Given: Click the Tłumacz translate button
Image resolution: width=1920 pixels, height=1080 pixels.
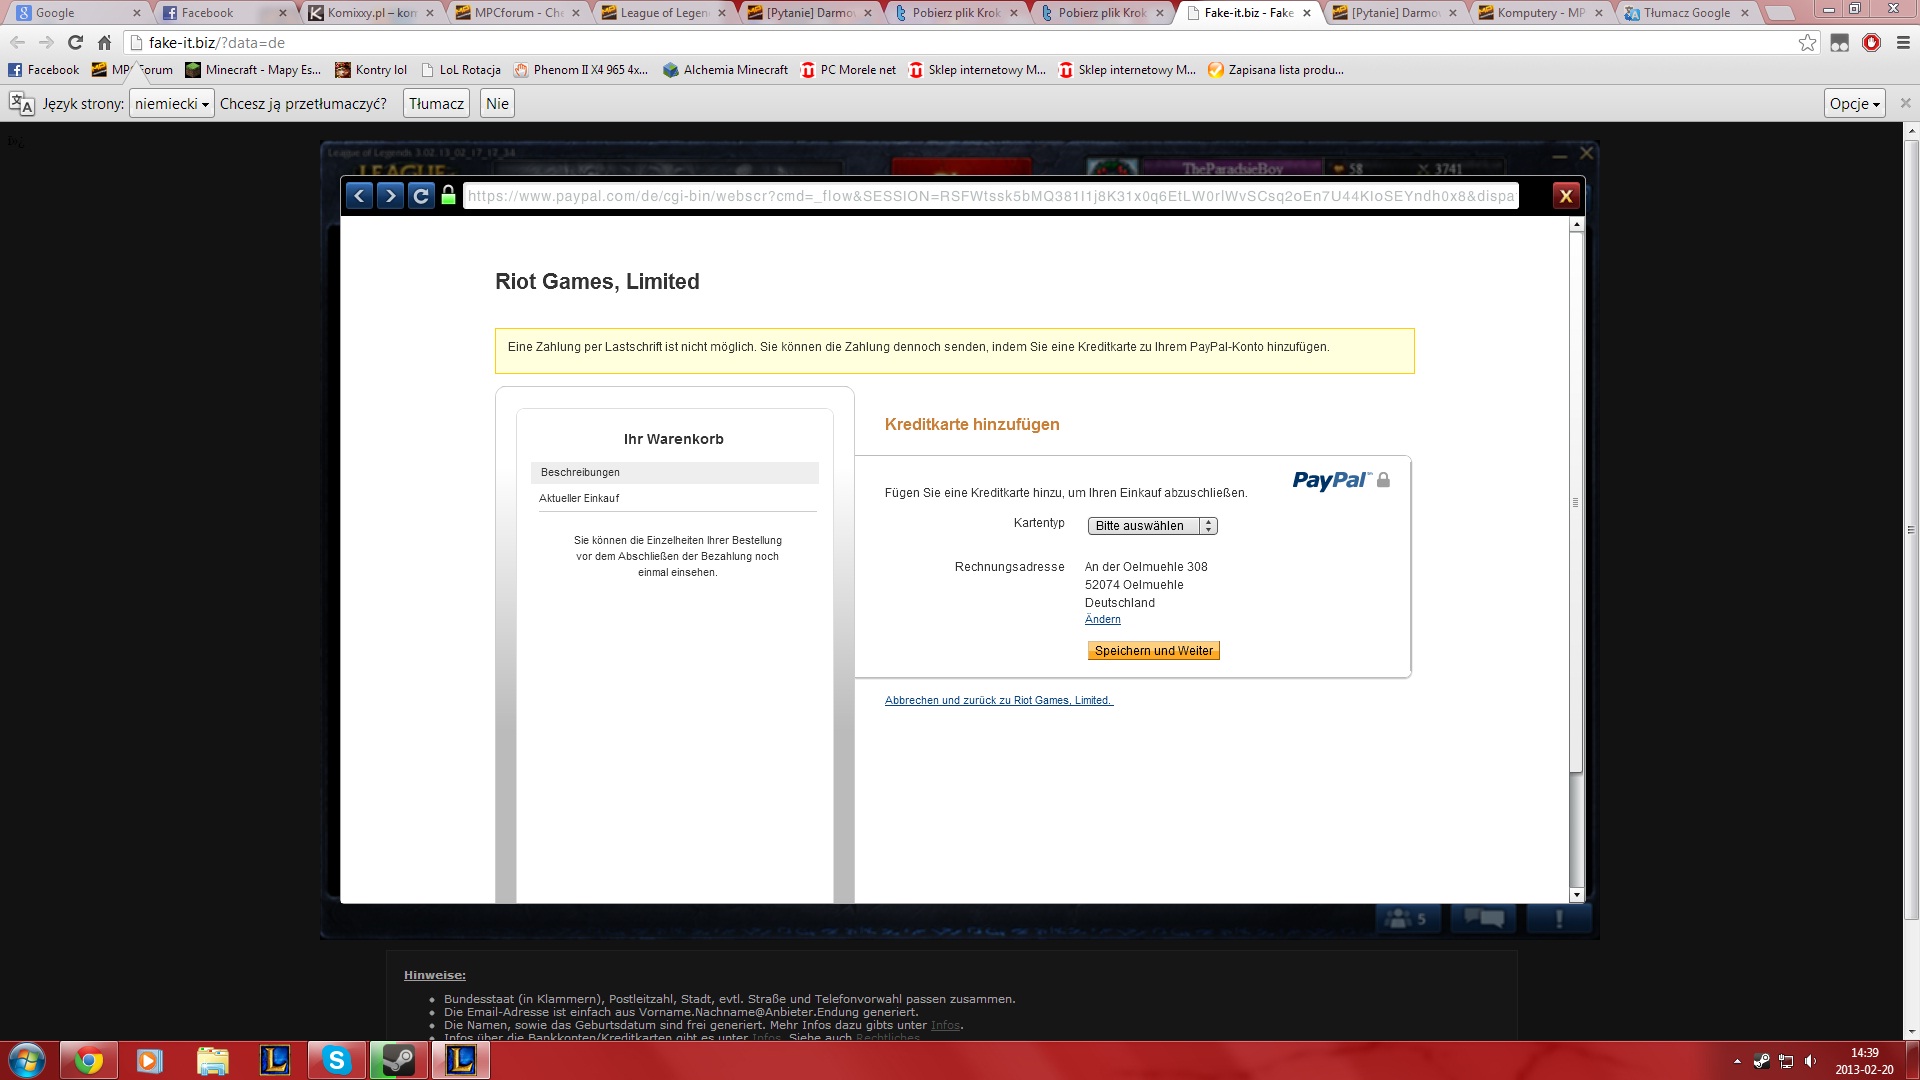Looking at the screenshot, I should click(436, 103).
